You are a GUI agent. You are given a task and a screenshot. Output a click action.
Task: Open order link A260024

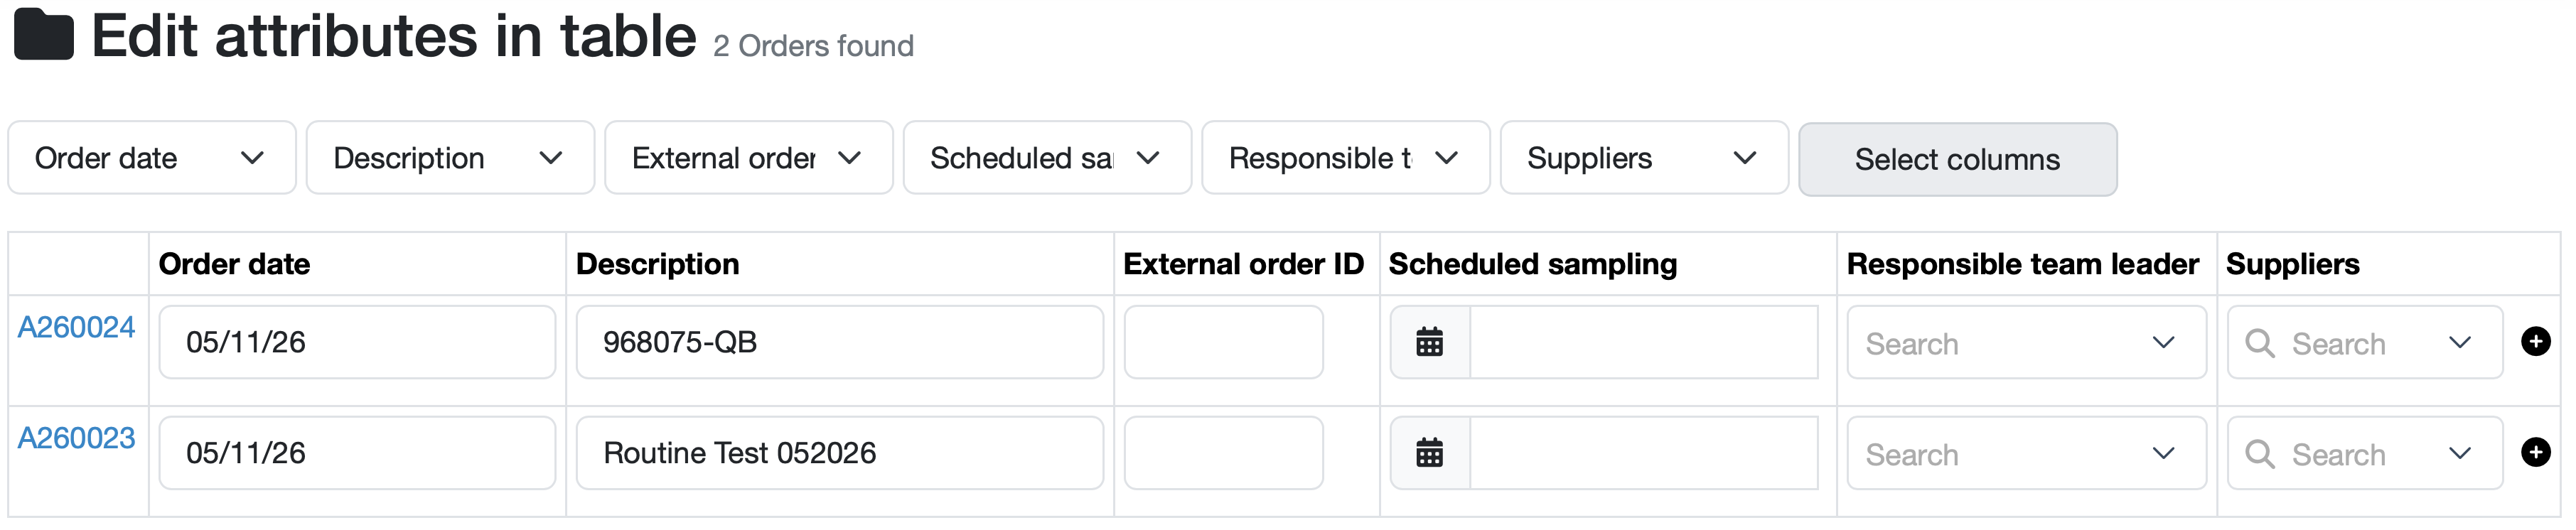click(x=76, y=327)
